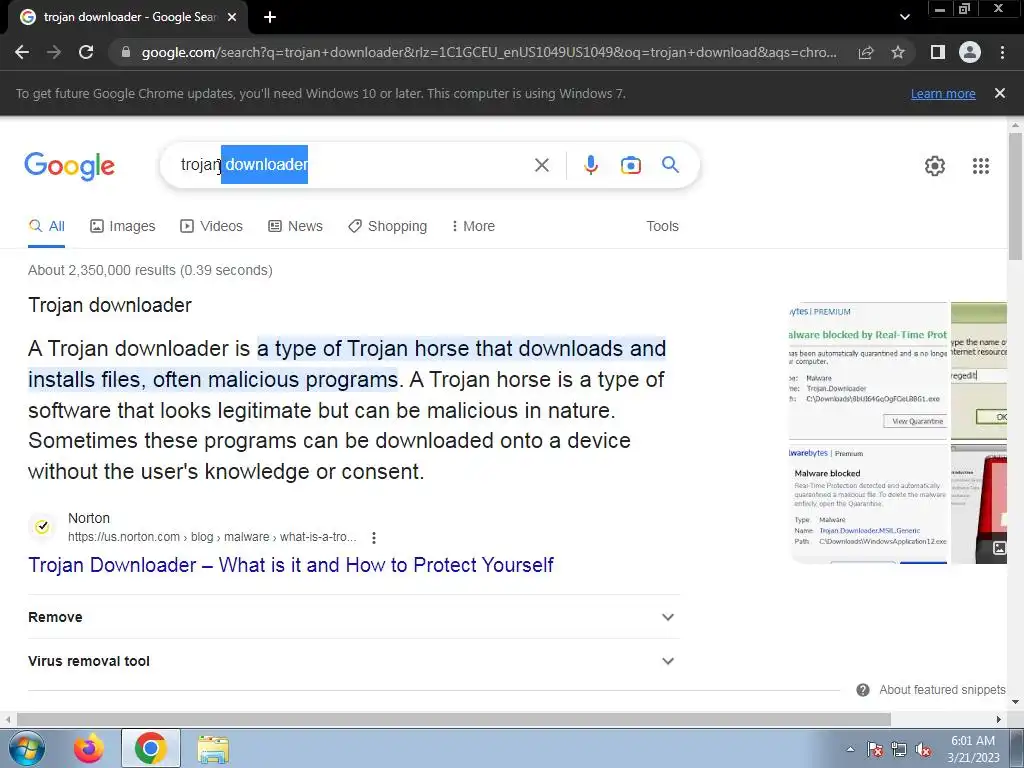Click the featured snippets question mark icon

tap(863, 690)
